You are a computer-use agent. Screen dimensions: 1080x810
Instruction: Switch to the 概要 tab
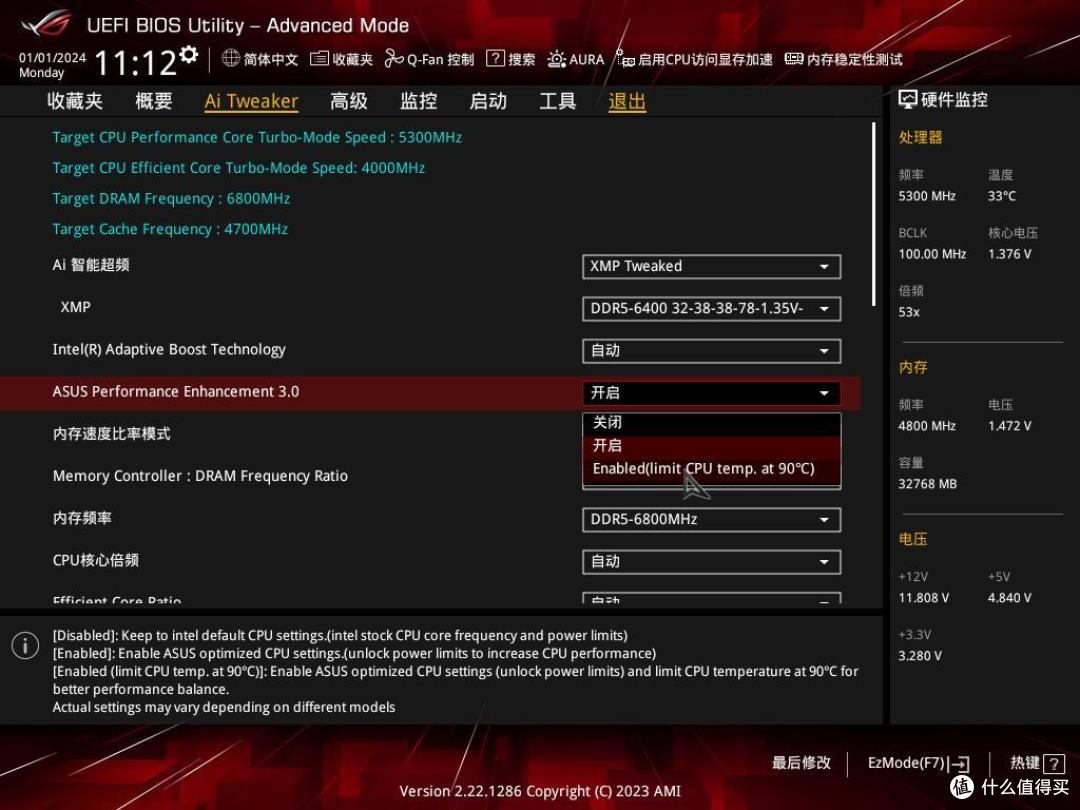click(154, 101)
